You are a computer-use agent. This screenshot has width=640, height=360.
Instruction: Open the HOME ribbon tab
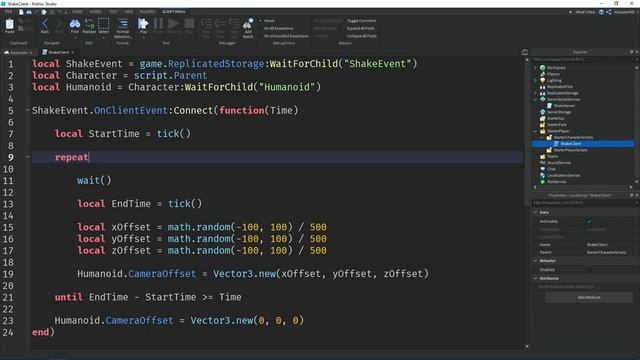click(x=77, y=12)
